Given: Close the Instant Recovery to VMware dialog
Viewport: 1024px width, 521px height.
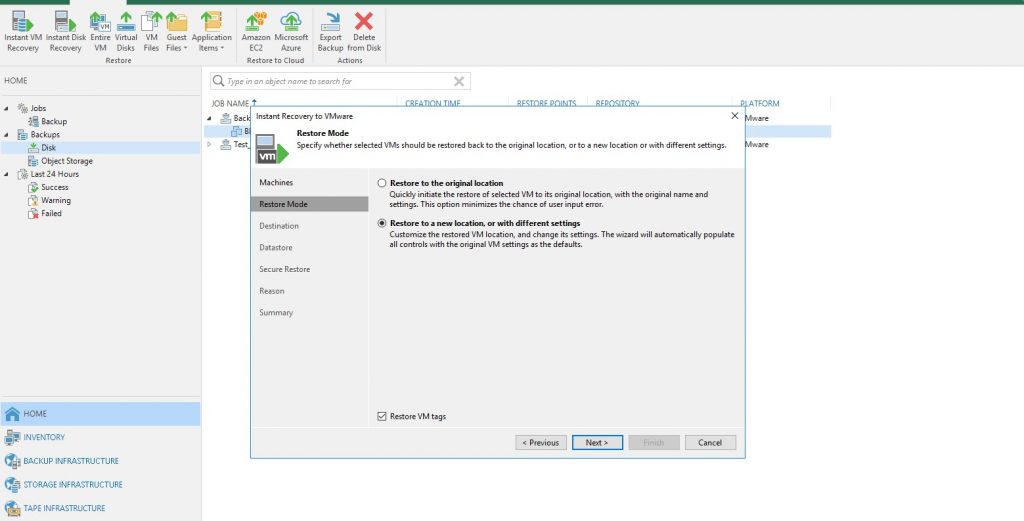Looking at the screenshot, I should coord(735,116).
